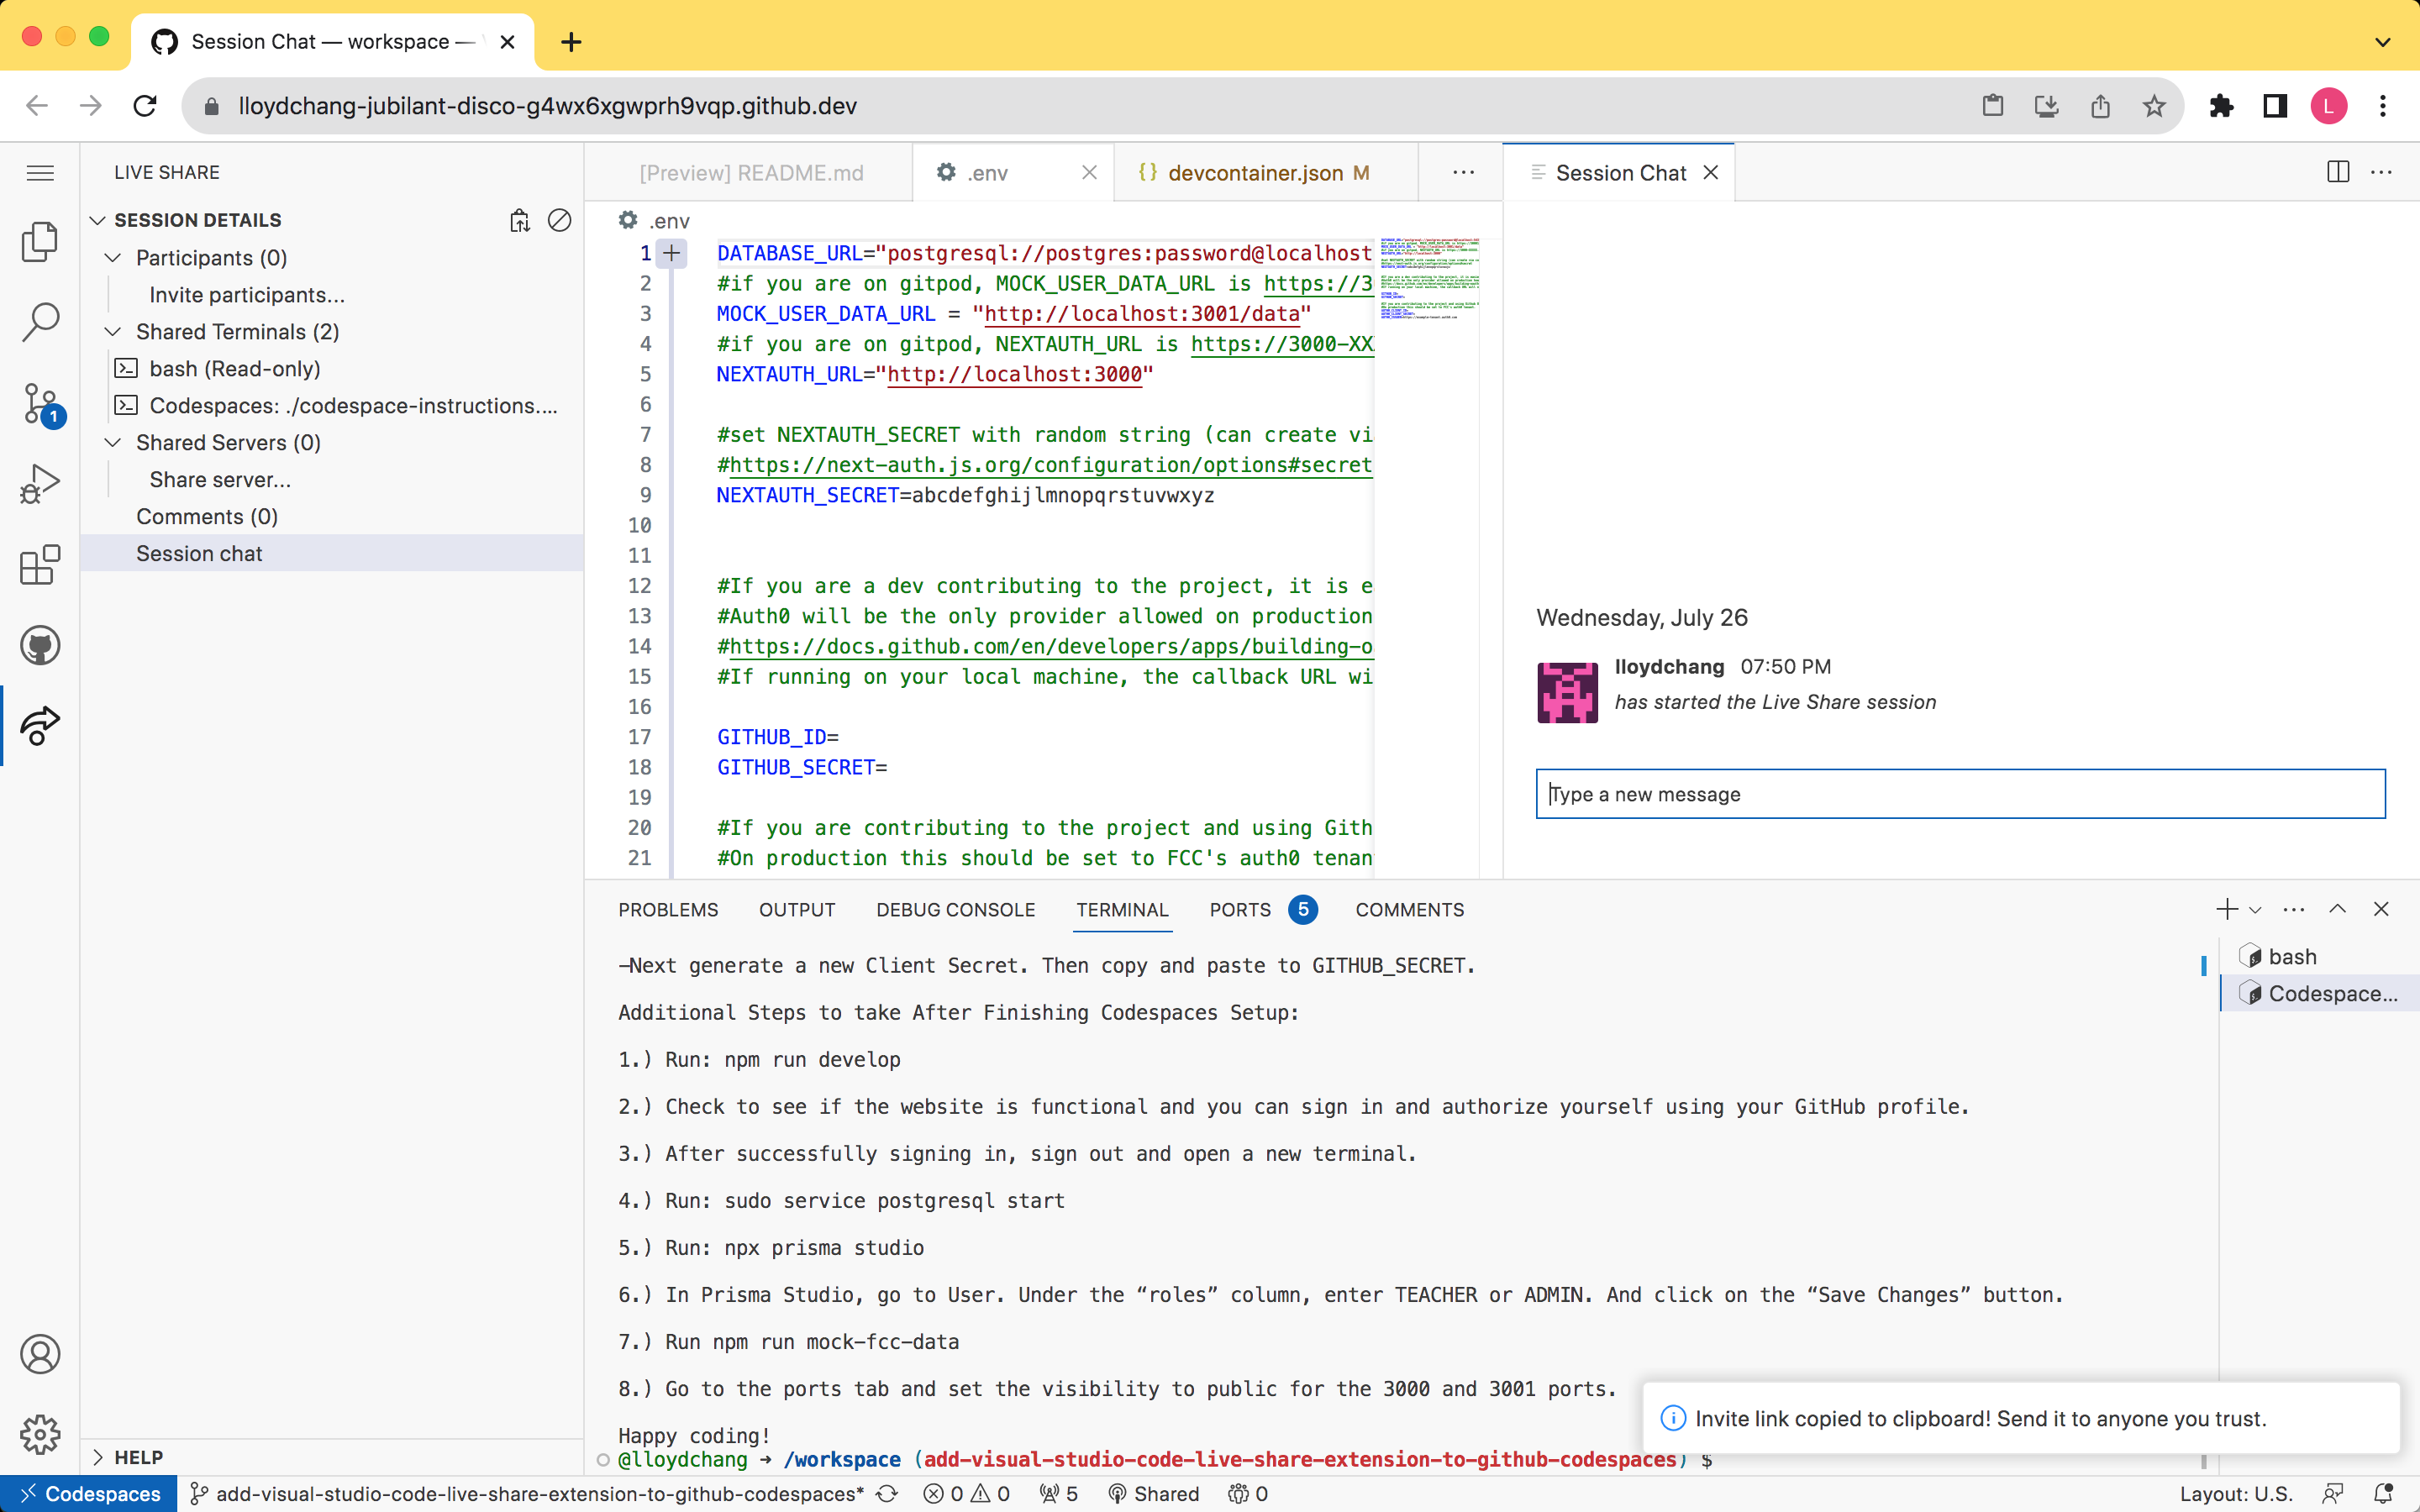
Task: Open the terminal profile dropdown chevron
Action: [x=2255, y=909]
